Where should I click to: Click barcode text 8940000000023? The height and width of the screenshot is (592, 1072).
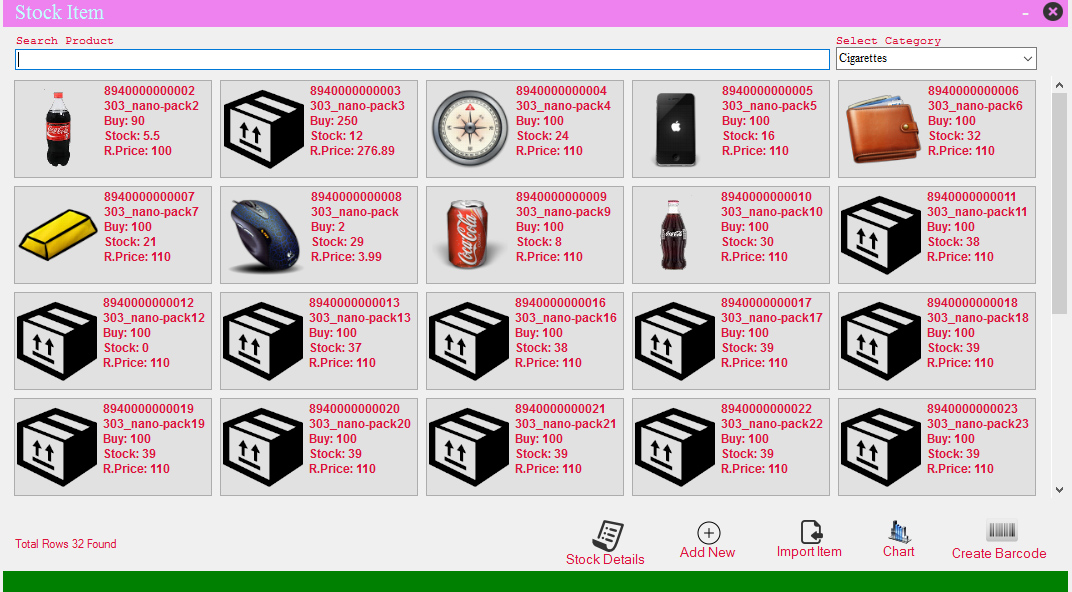coord(972,409)
